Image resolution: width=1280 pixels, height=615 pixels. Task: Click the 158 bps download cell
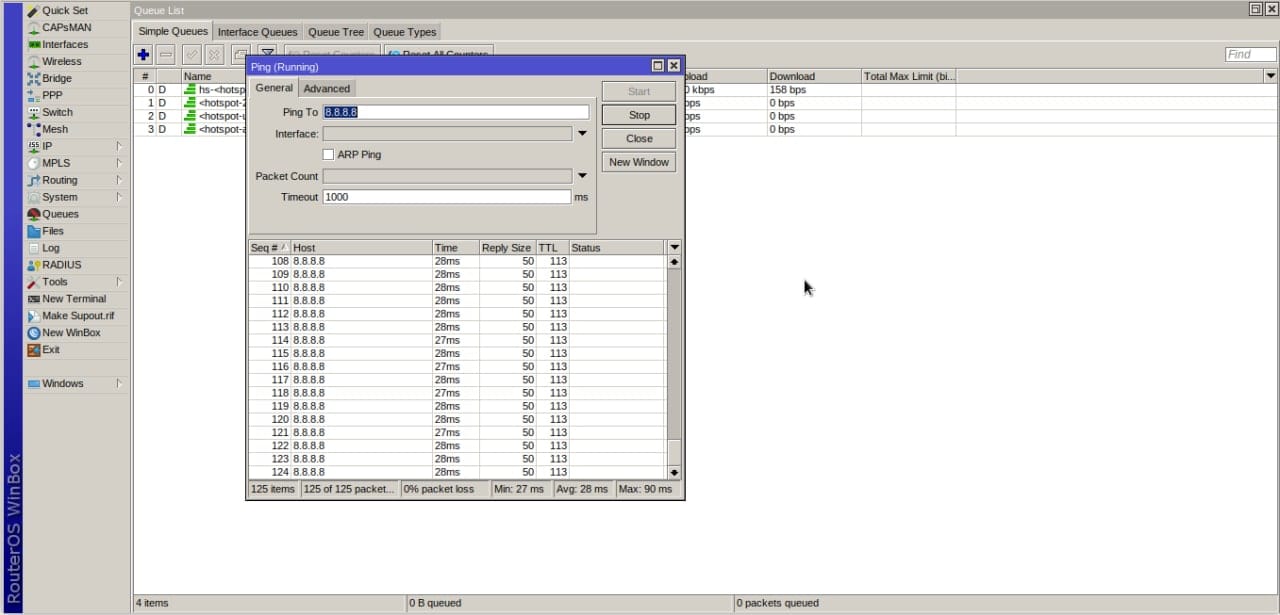tap(813, 90)
